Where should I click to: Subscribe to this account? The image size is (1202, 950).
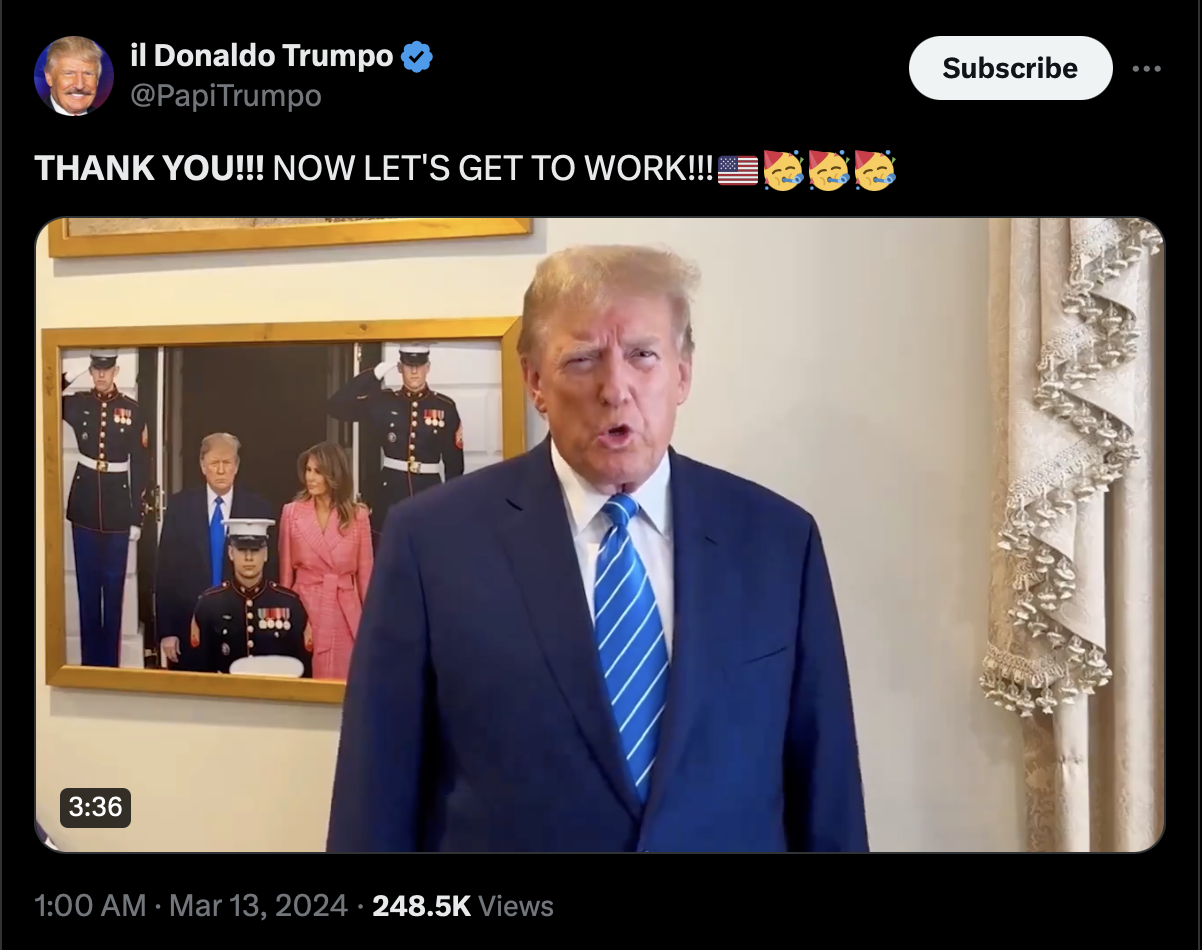coord(1010,68)
